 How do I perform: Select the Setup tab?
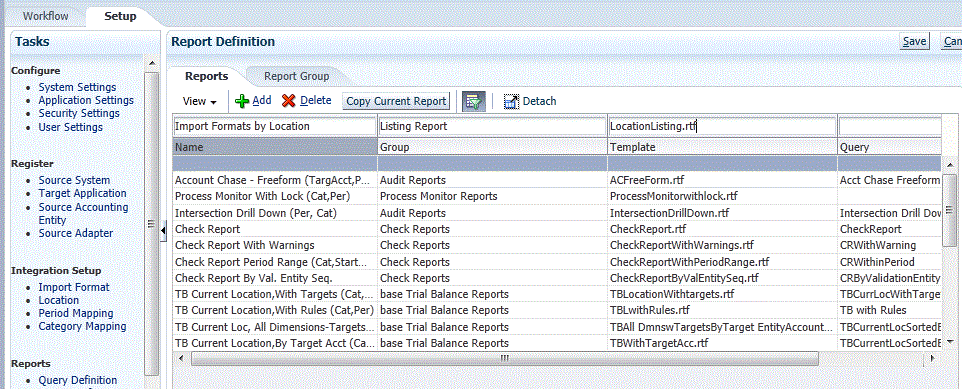(x=120, y=16)
